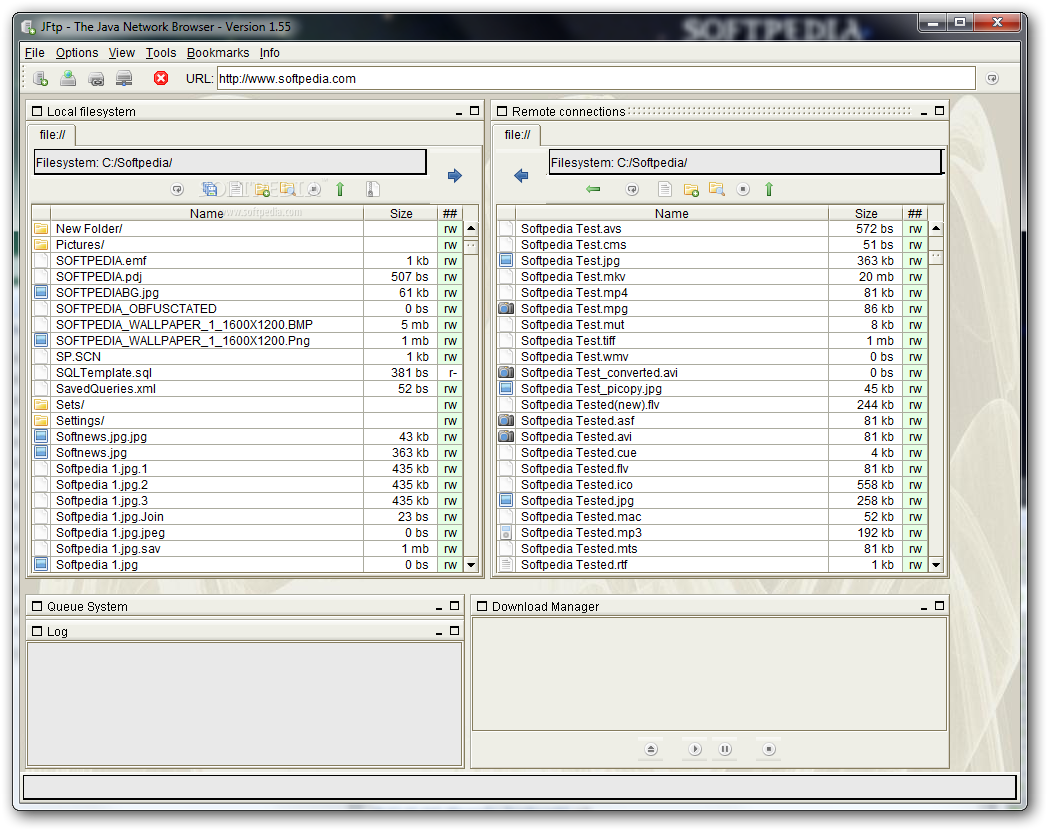Click the stop icon in Remote connections toolbar
1048x831 pixels.
[x=743, y=190]
